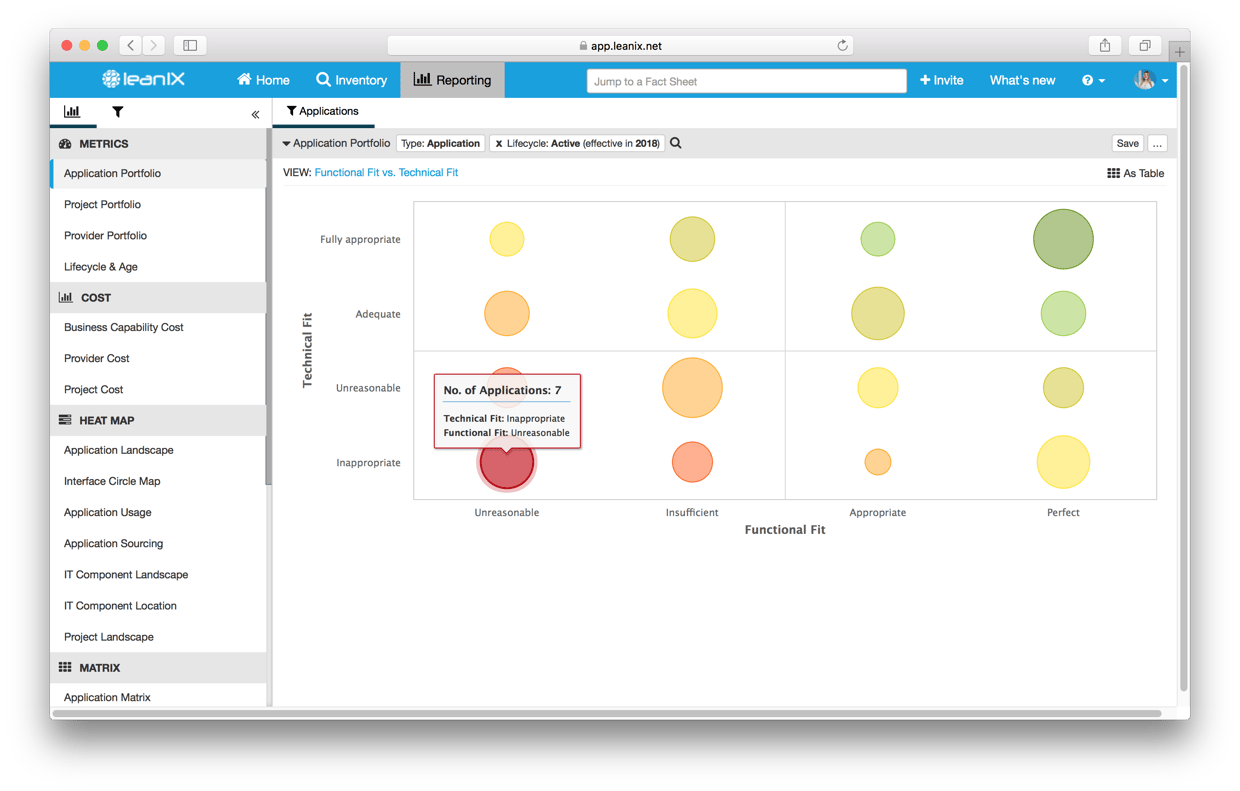1240x791 pixels.
Task: Expand the Application Portfolio report dropdown
Action: point(288,143)
